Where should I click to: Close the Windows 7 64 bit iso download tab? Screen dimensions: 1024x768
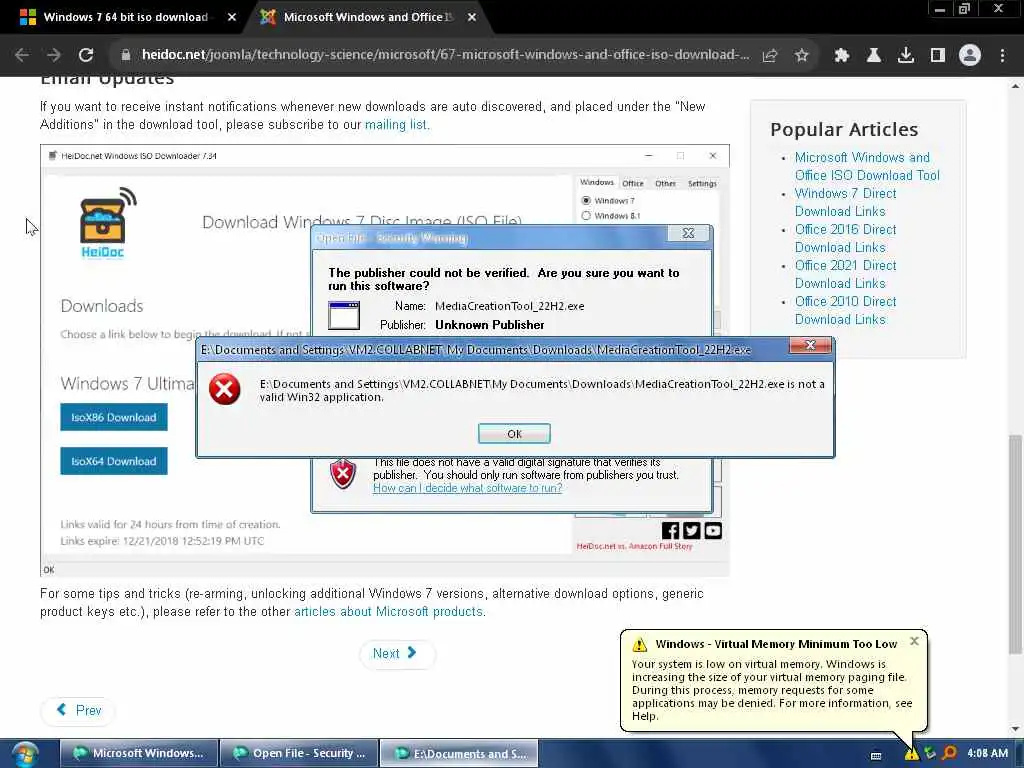pos(232,18)
